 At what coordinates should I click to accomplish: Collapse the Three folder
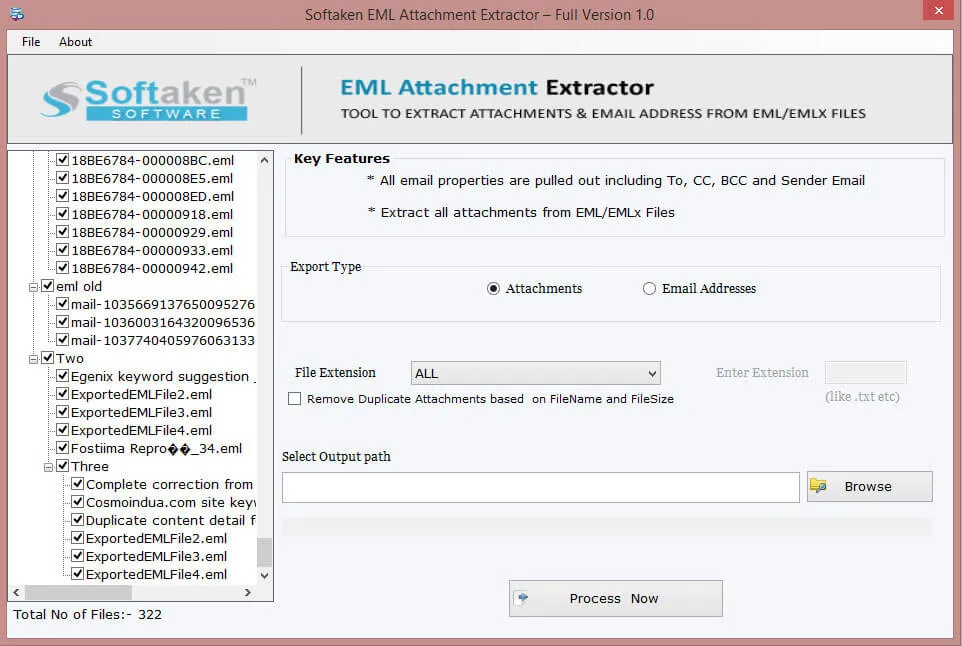pos(48,467)
